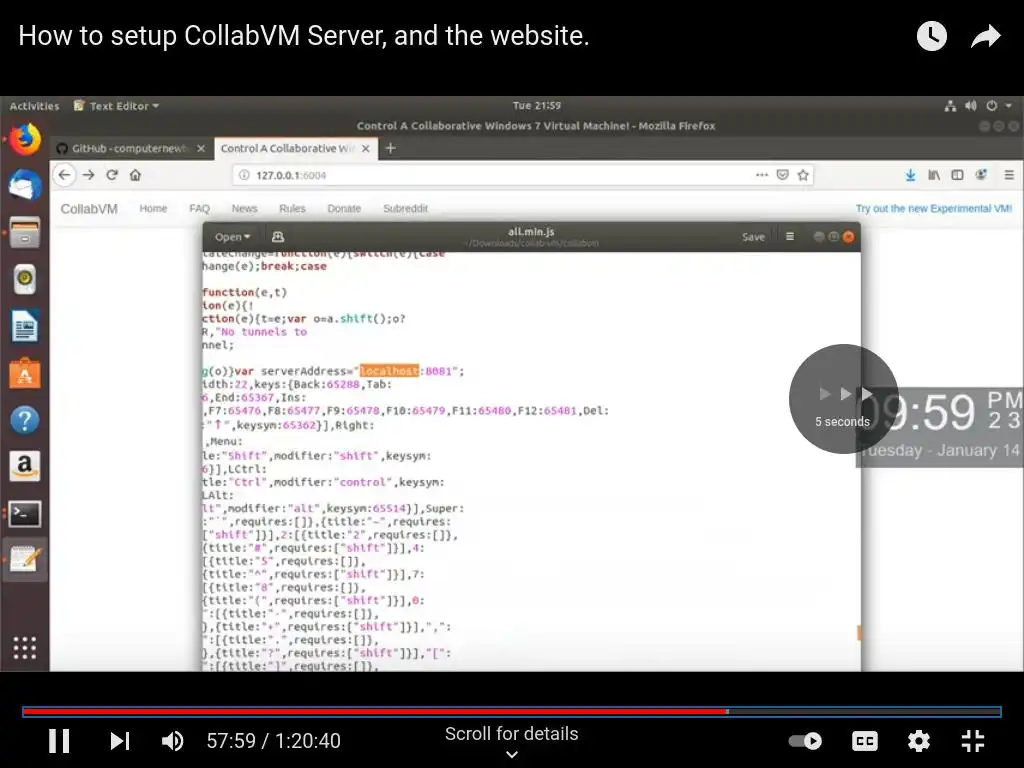1024x768 pixels.
Task: Select the Text Editor icon in the dock
Action: (x=25, y=560)
